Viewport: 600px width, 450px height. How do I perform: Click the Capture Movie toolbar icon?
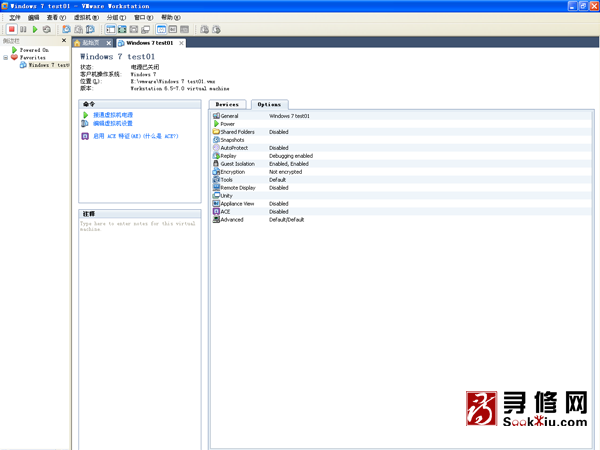[x=217, y=29]
